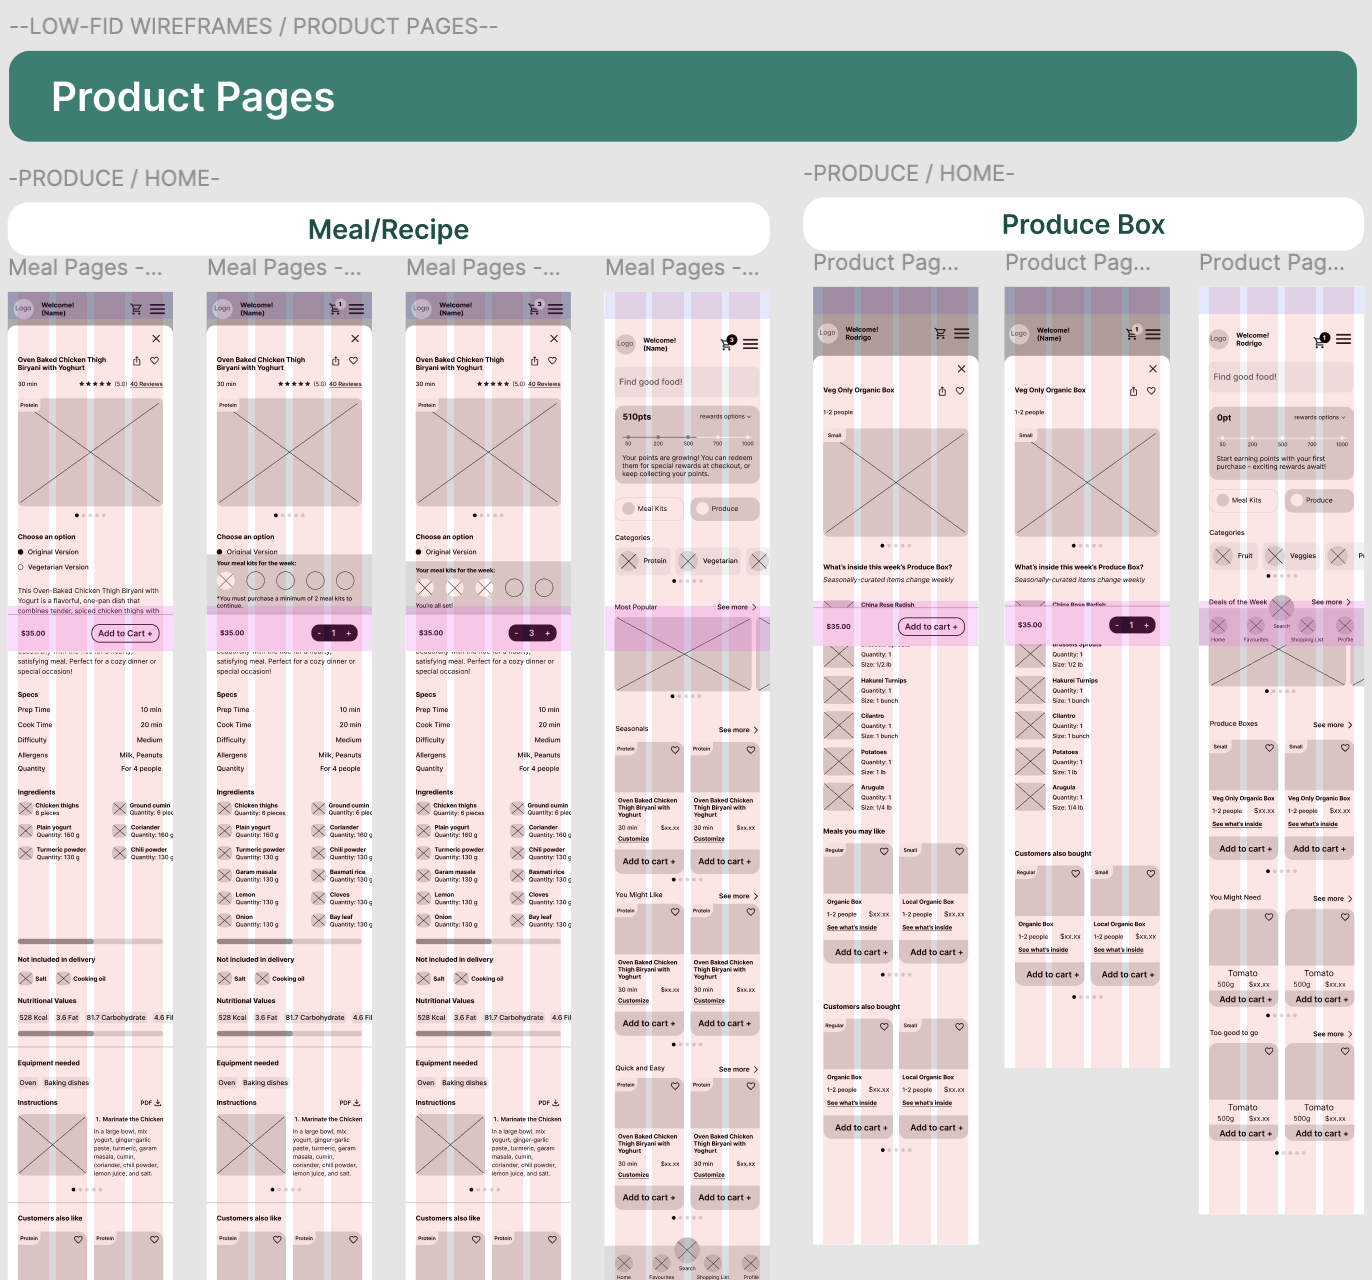
Task: Open the 40 Reviews link on second meal page
Action: point(345,384)
